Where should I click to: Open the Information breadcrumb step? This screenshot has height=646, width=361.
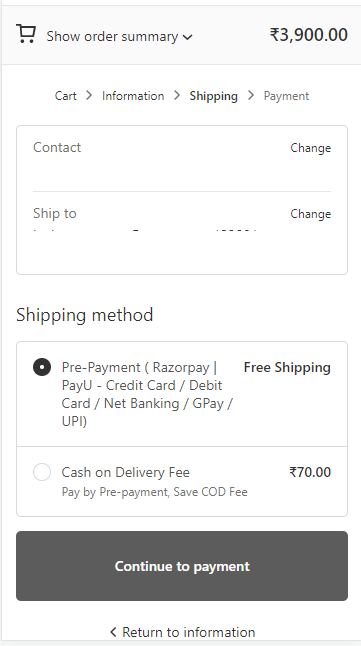tap(133, 96)
